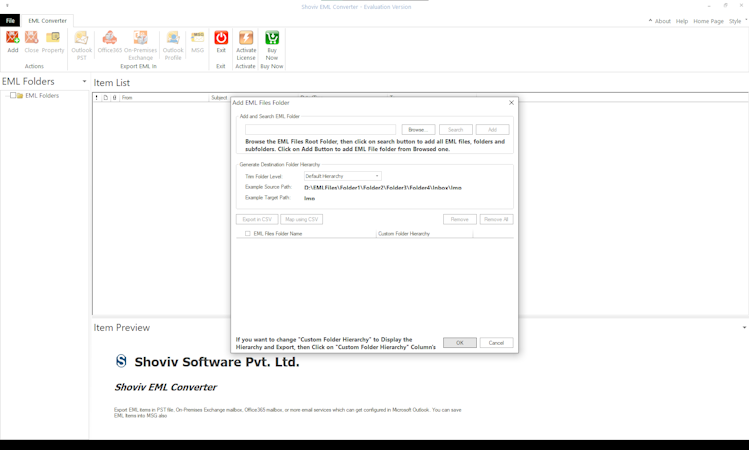Image resolution: width=749 pixels, height=450 pixels.
Task: Open the Style dropdown menu
Action: (x=738, y=21)
